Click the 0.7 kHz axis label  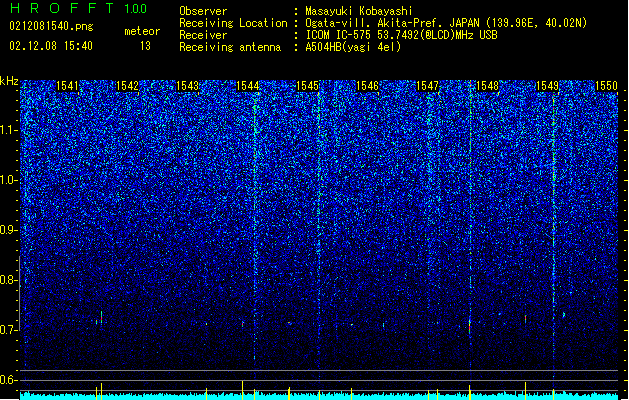[x=8, y=330]
